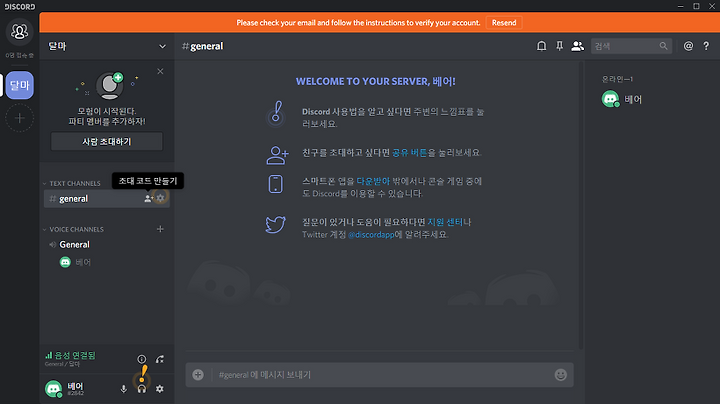Screen dimensions: 720x404
Task: Click the 사람 초대하기 button
Action: (x=107, y=141)
